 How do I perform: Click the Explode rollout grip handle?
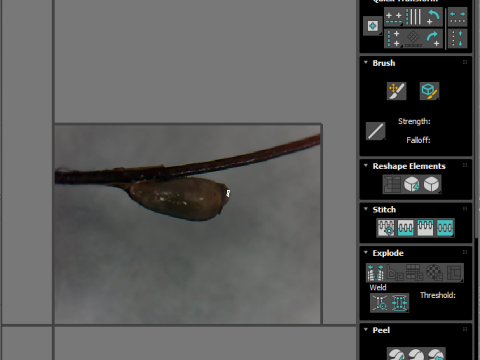[x=465, y=252]
